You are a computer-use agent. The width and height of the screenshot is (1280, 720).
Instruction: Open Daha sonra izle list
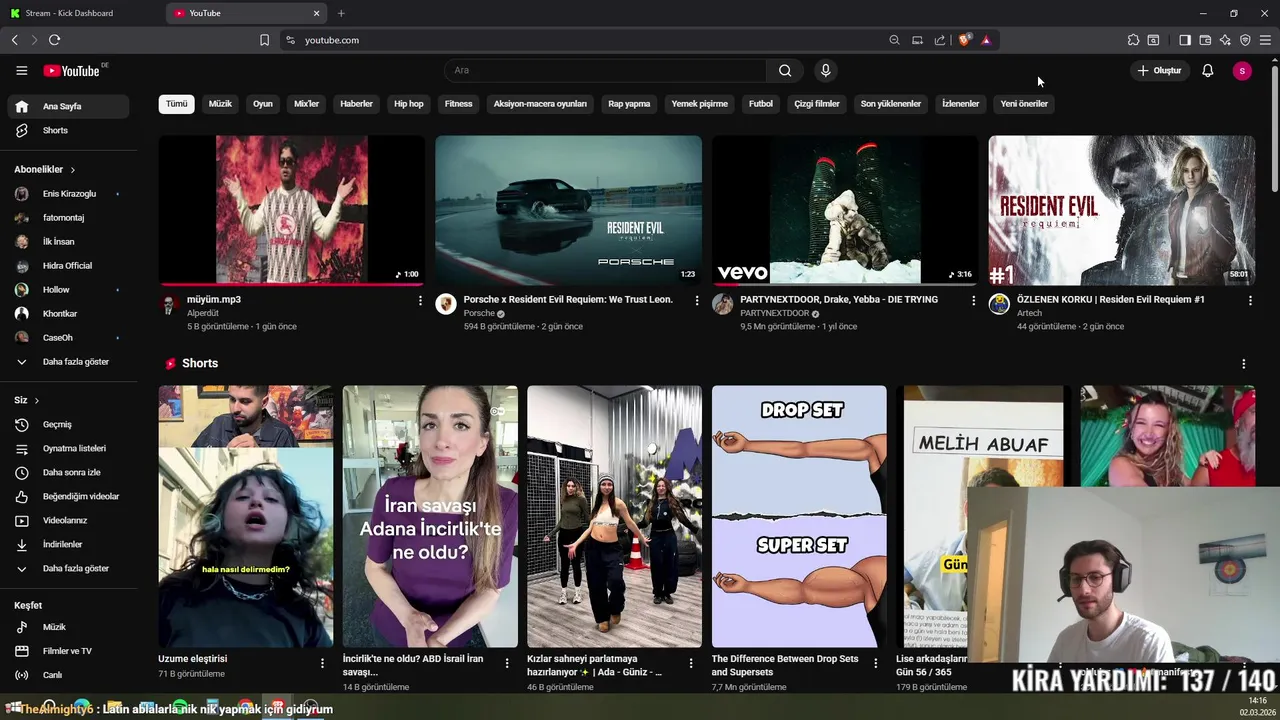click(68, 472)
